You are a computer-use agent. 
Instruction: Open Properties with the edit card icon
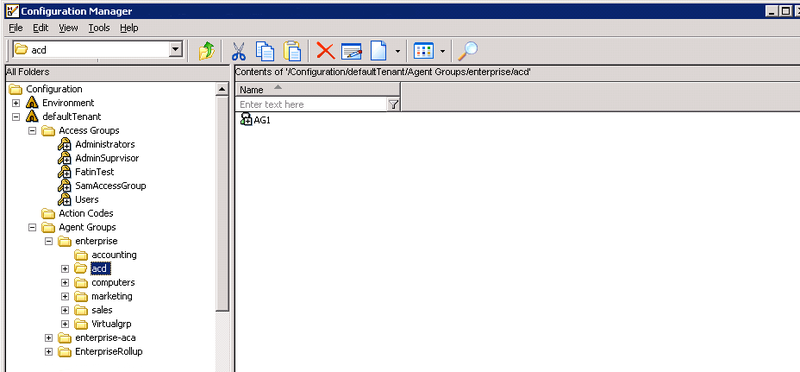pyautogui.click(x=352, y=51)
